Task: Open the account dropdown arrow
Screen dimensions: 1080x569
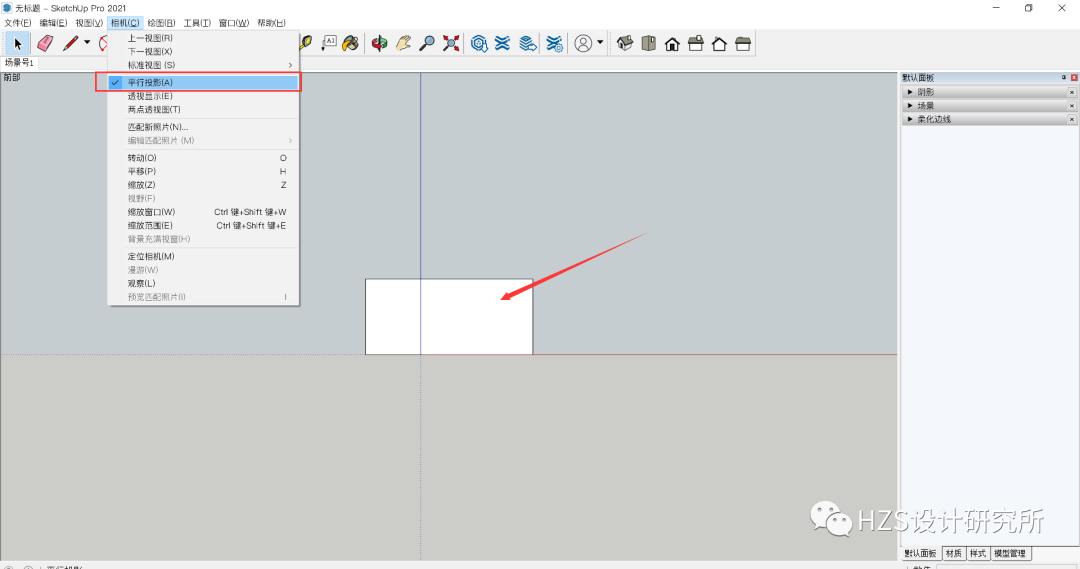Action: [x=600, y=43]
